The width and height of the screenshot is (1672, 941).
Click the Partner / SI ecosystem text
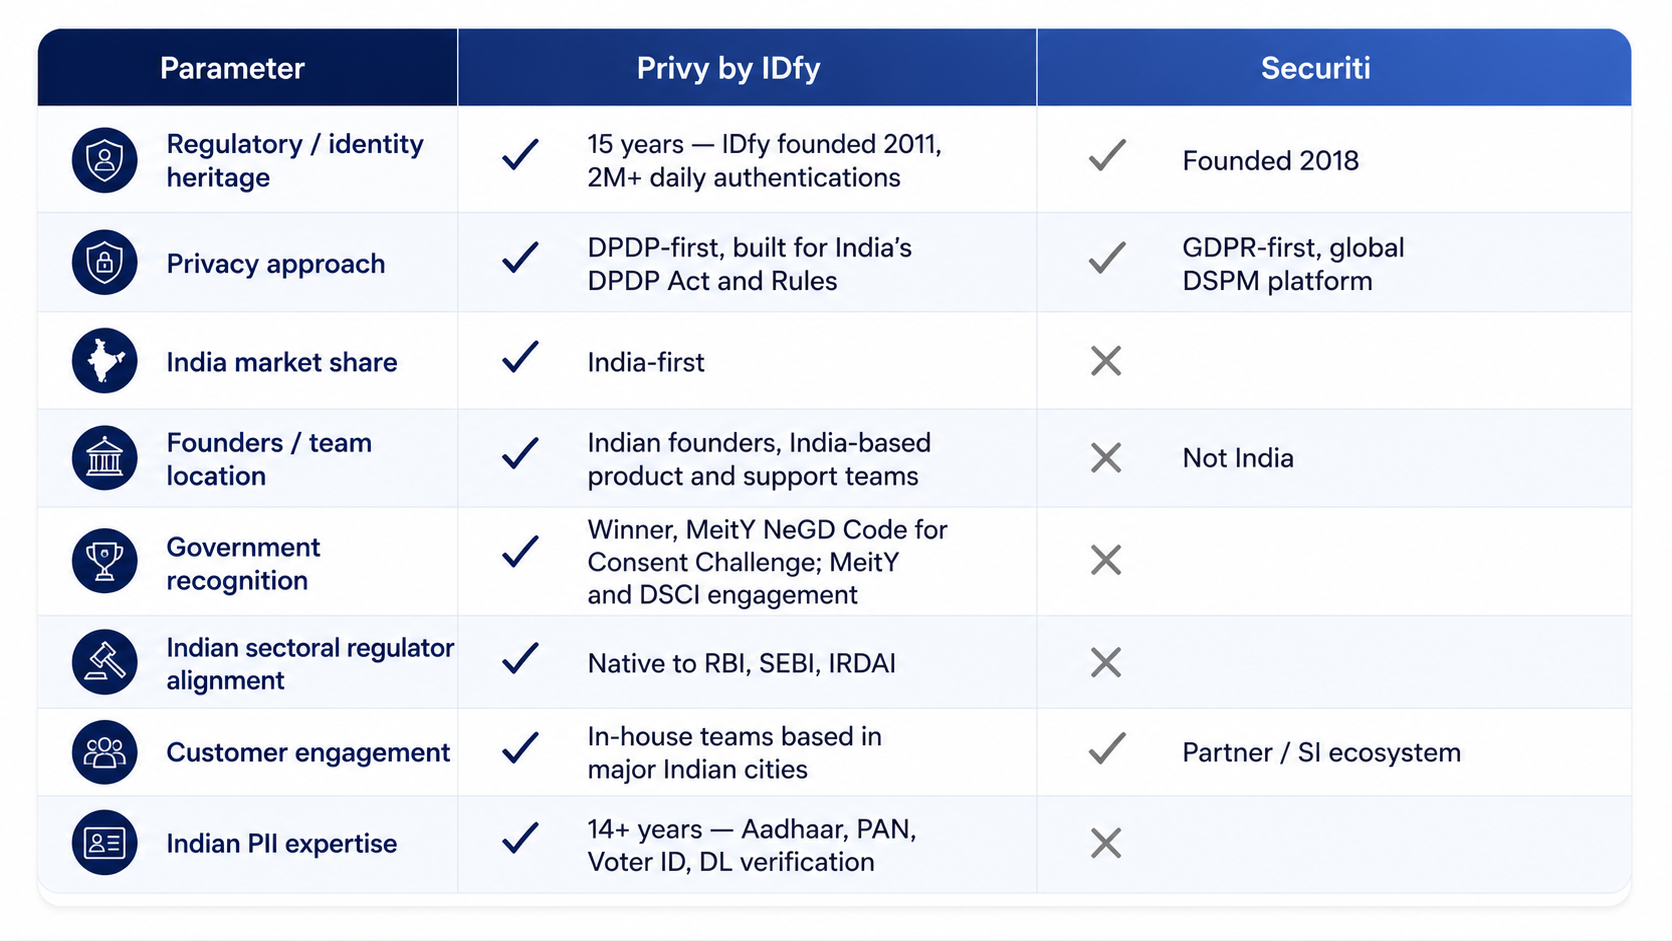point(1321,752)
